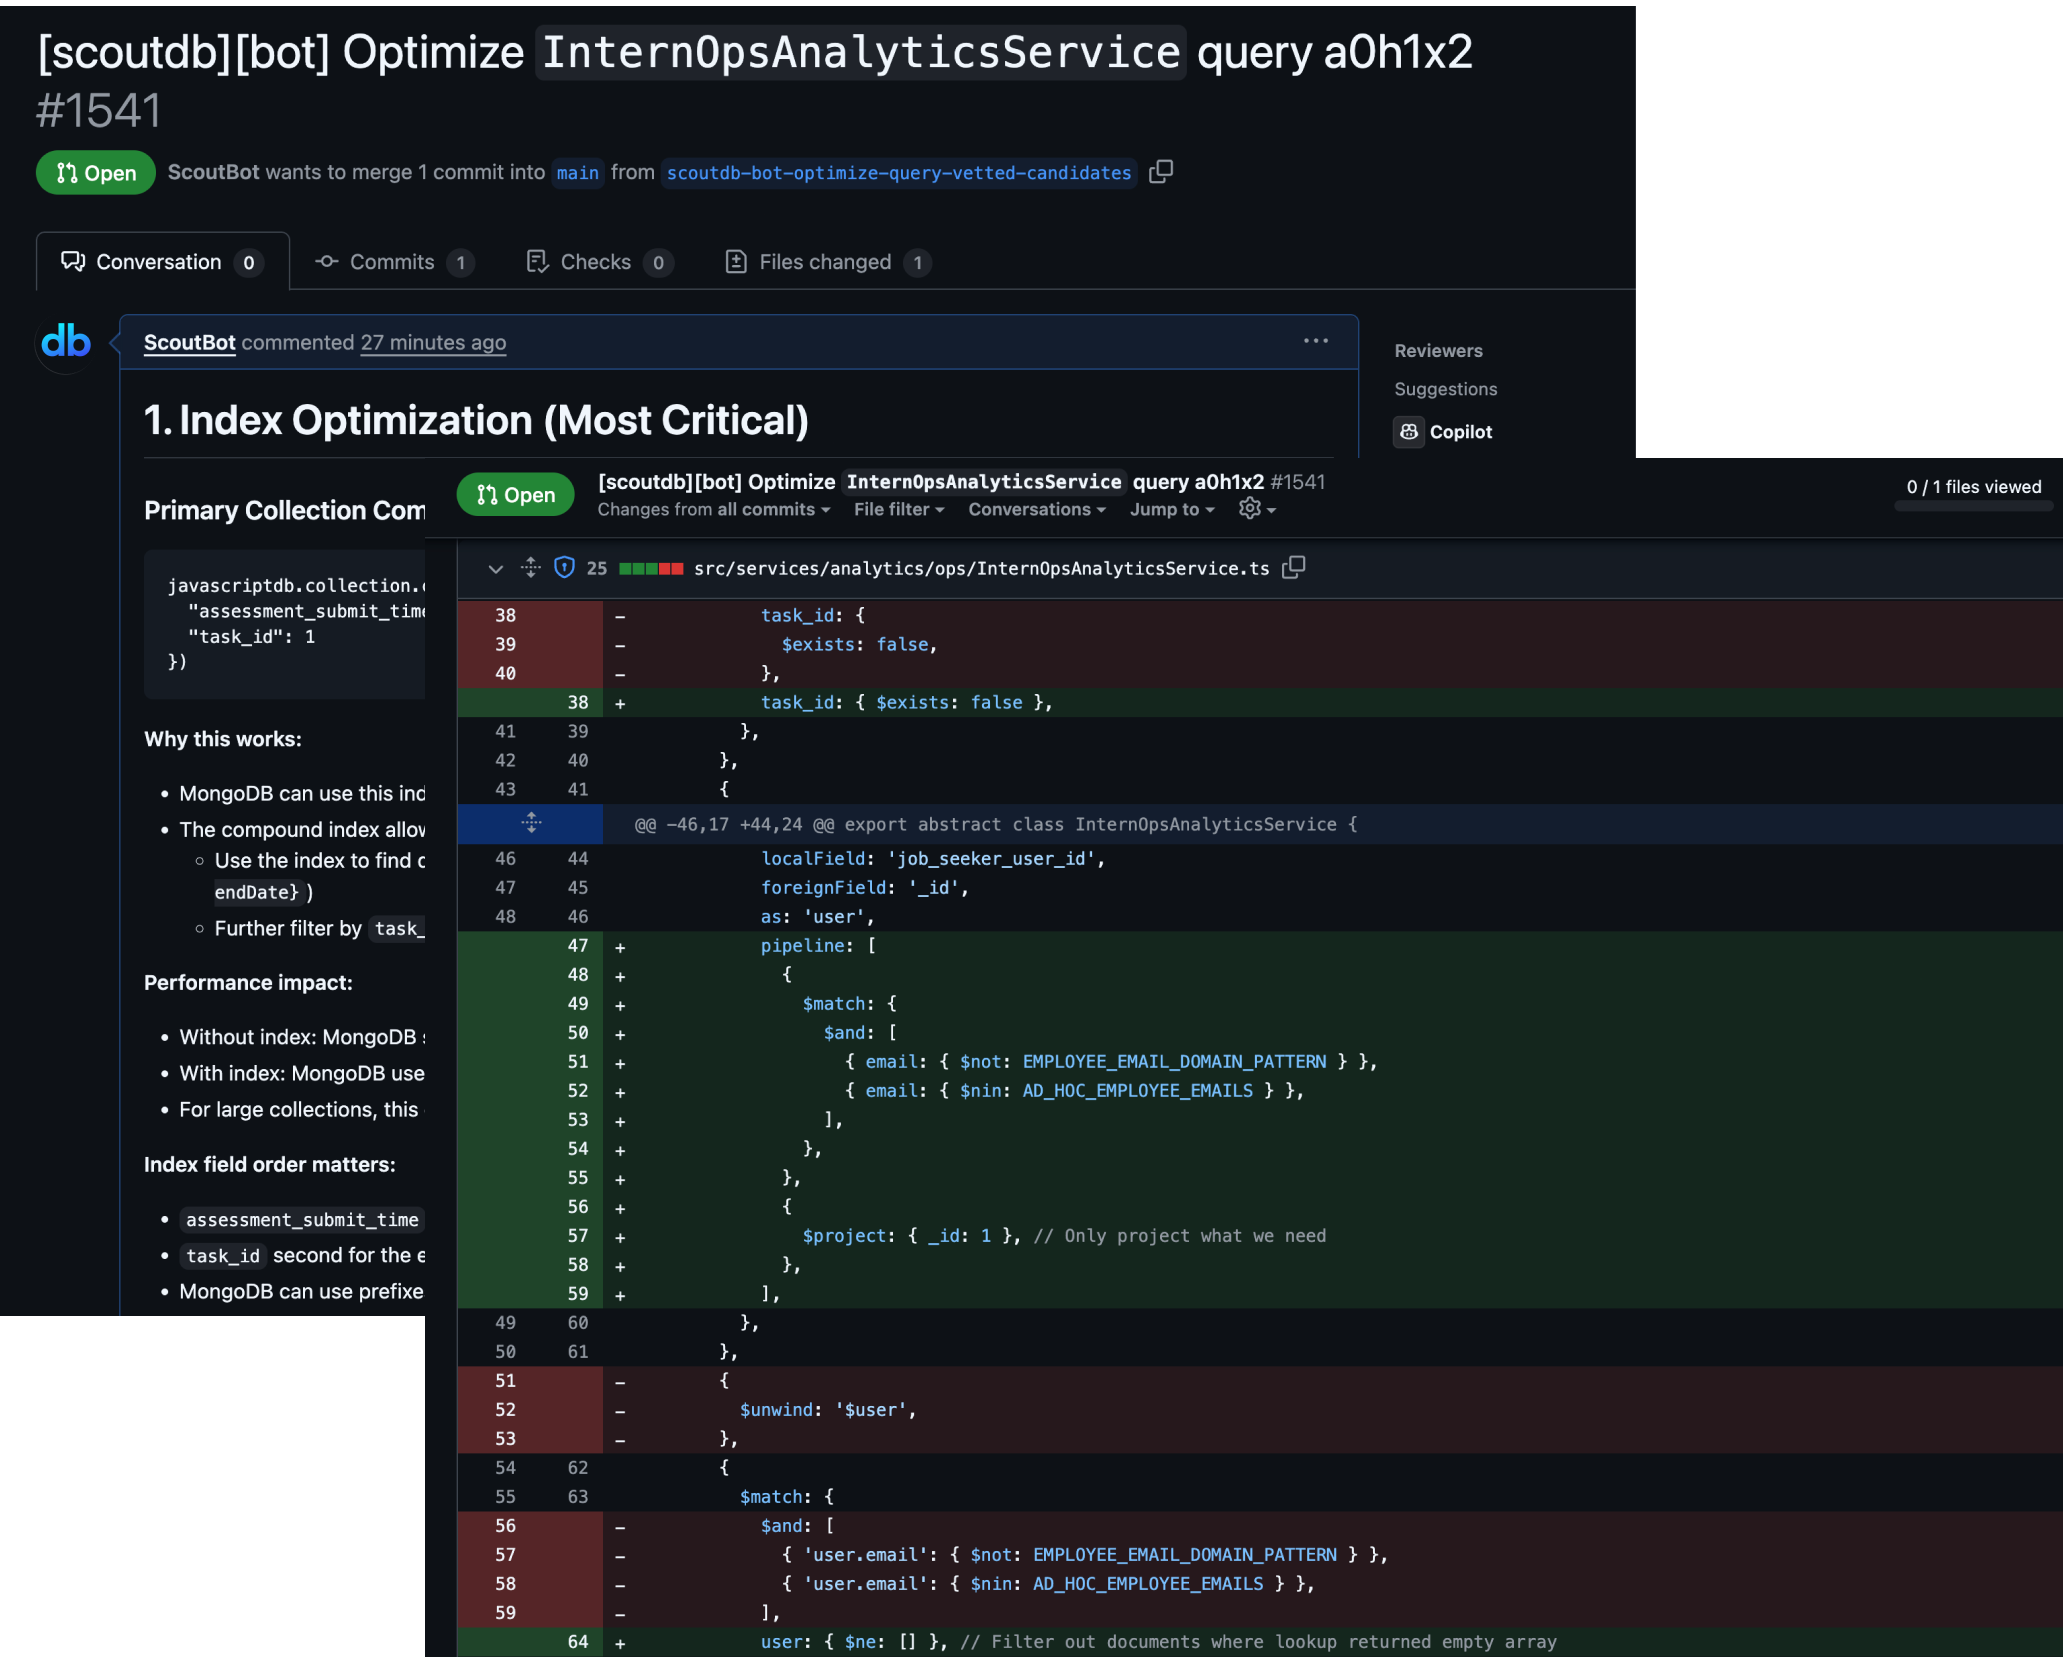Viewport: 2063px width, 1657px height.
Task: Click the Primary Collection heading
Action: point(285,510)
